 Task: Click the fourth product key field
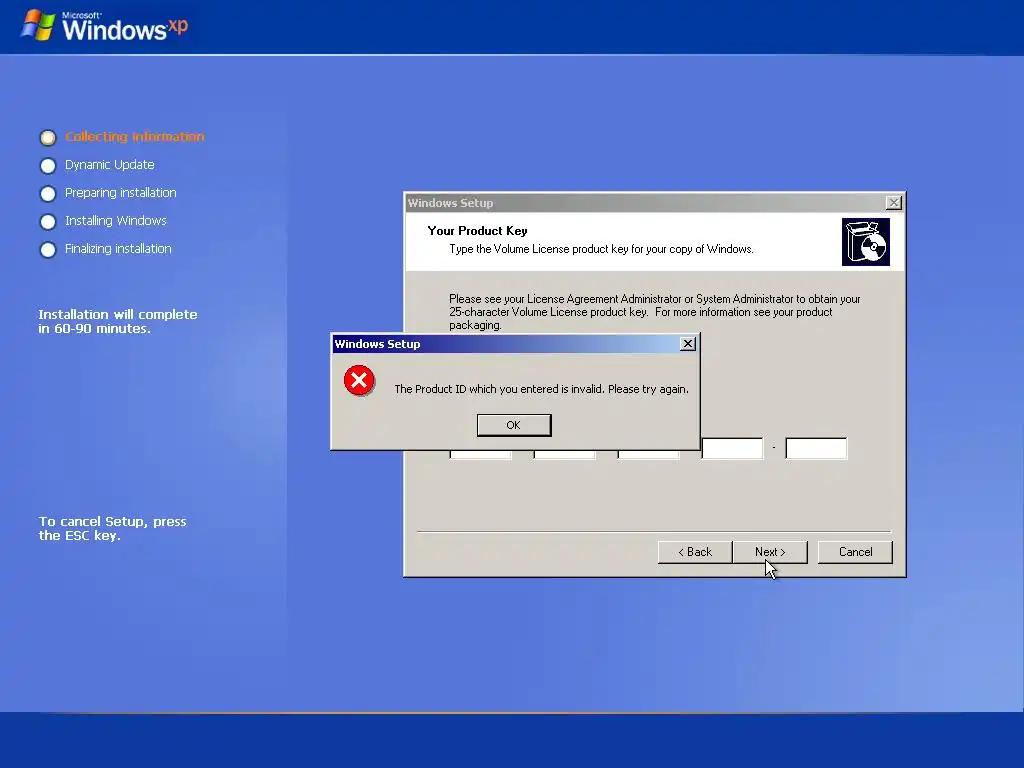[732, 449]
